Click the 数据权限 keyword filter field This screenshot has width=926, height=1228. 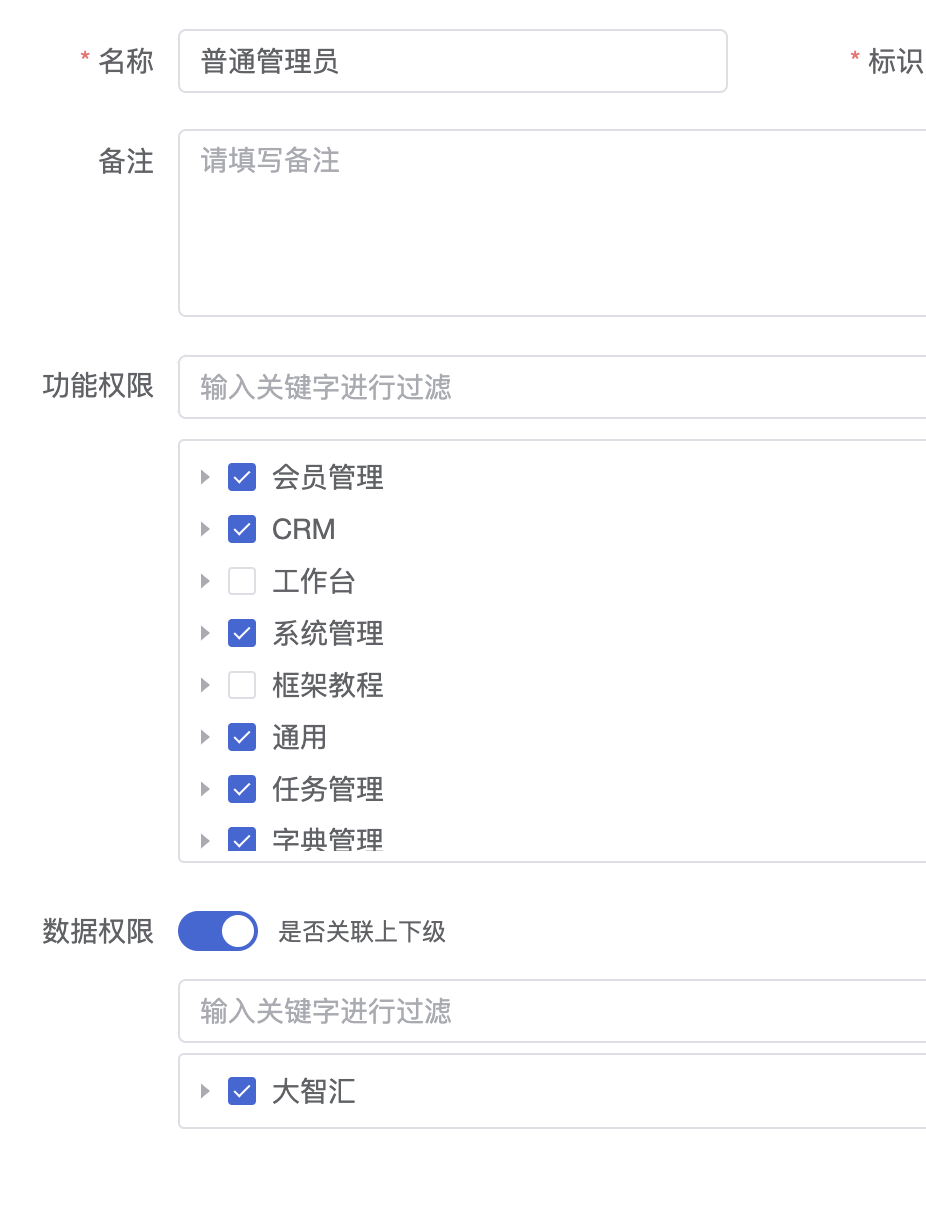coord(550,1011)
